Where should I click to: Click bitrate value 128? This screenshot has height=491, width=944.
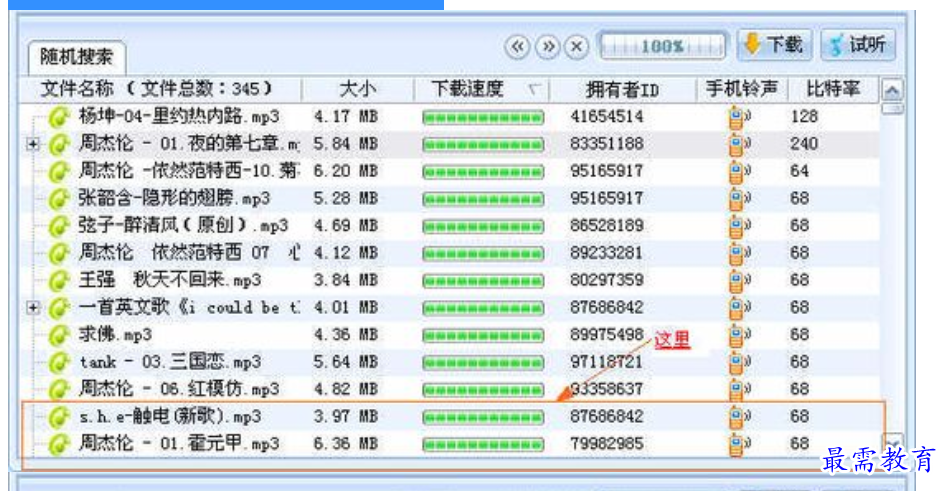click(x=804, y=117)
